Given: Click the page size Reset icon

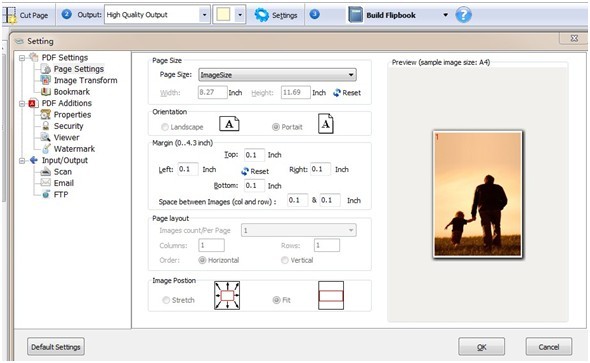Looking at the screenshot, I should (337, 93).
